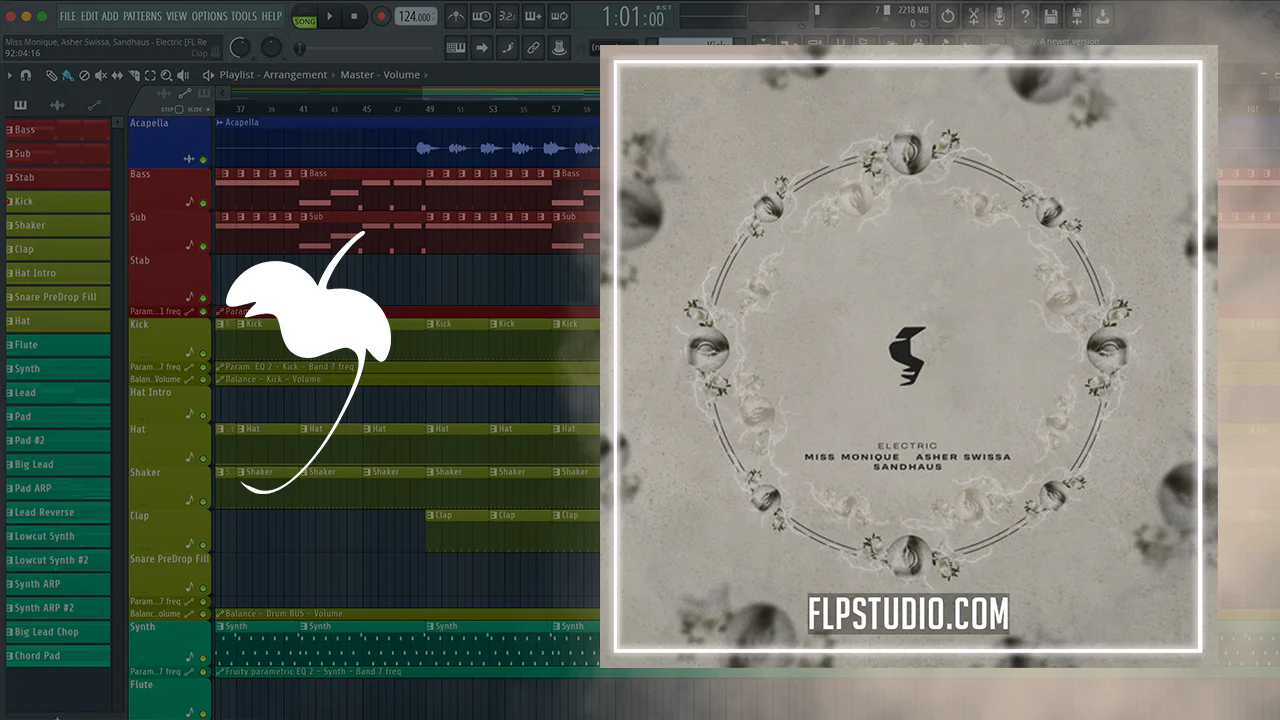Open the FILE menu
Viewport: 1280px width, 720px height.
point(68,17)
